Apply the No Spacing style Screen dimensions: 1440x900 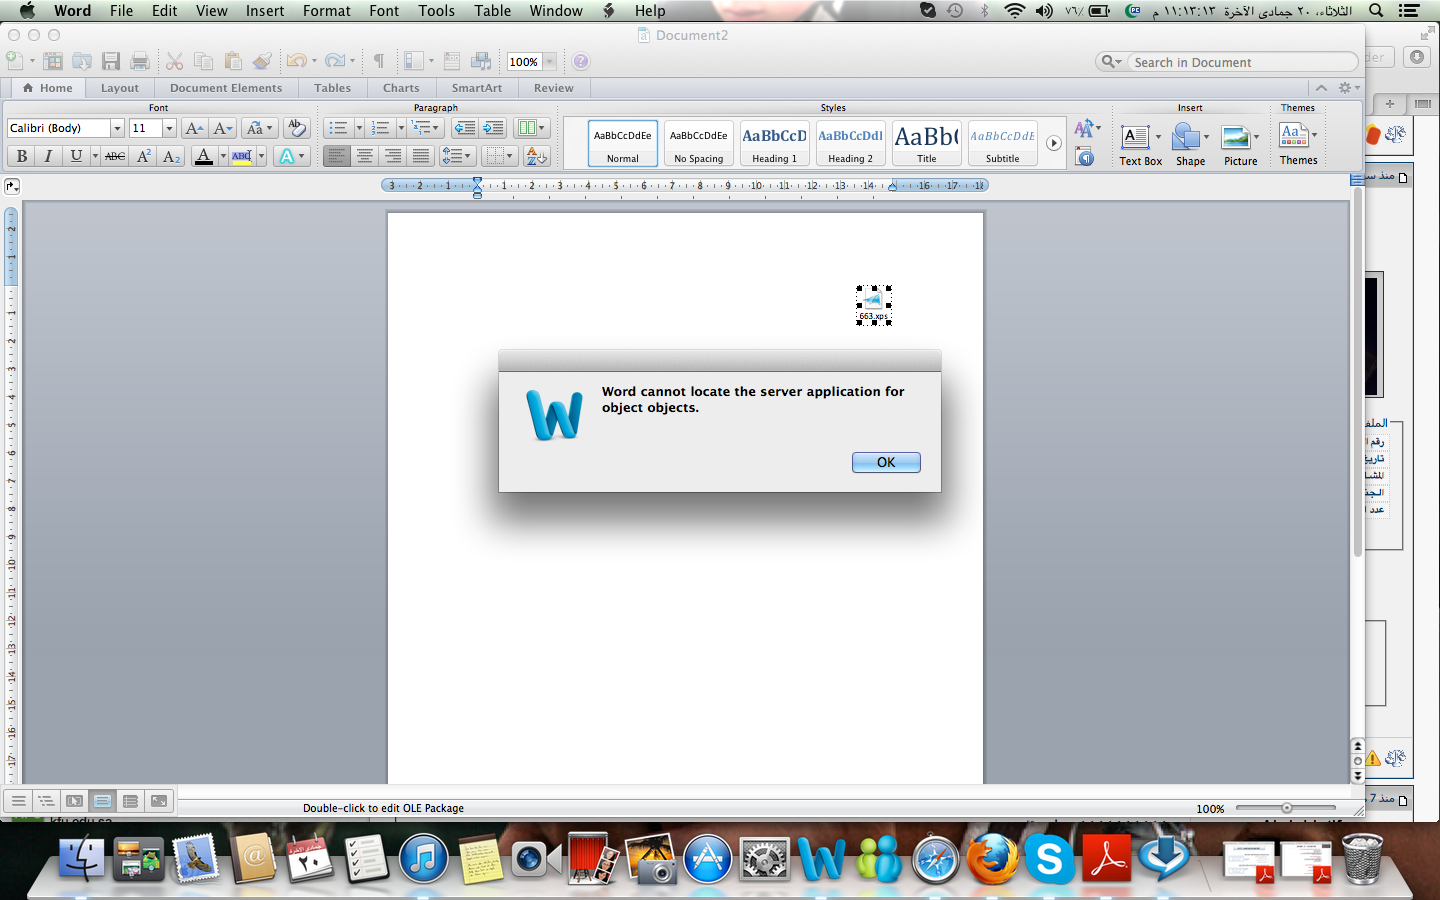click(699, 143)
